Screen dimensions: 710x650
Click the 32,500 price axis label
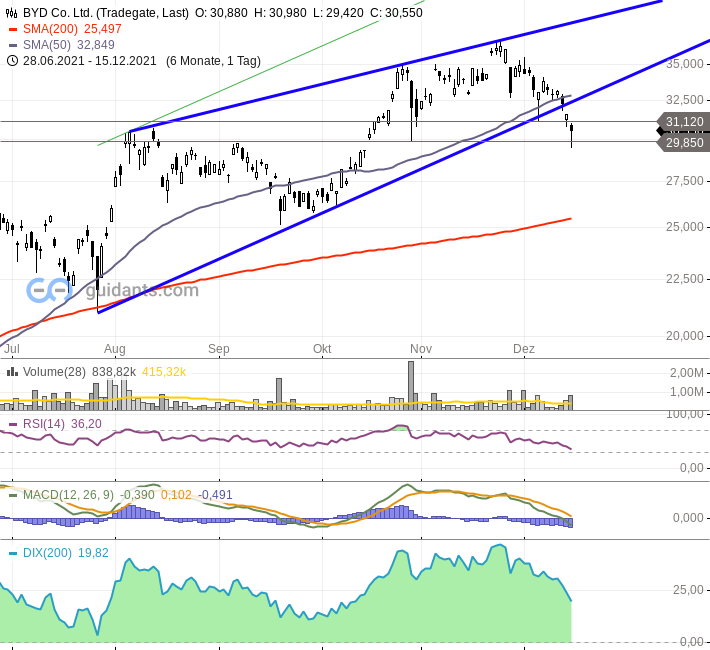click(685, 100)
